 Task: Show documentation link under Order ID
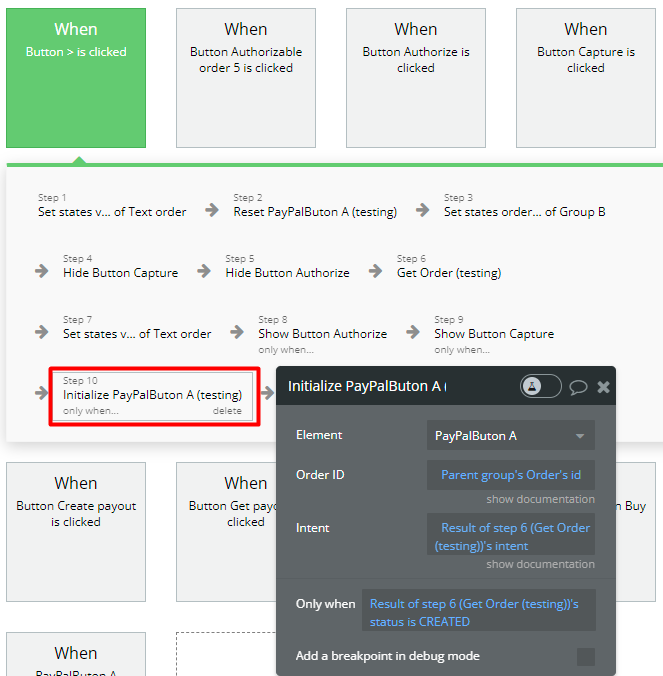[540, 499]
